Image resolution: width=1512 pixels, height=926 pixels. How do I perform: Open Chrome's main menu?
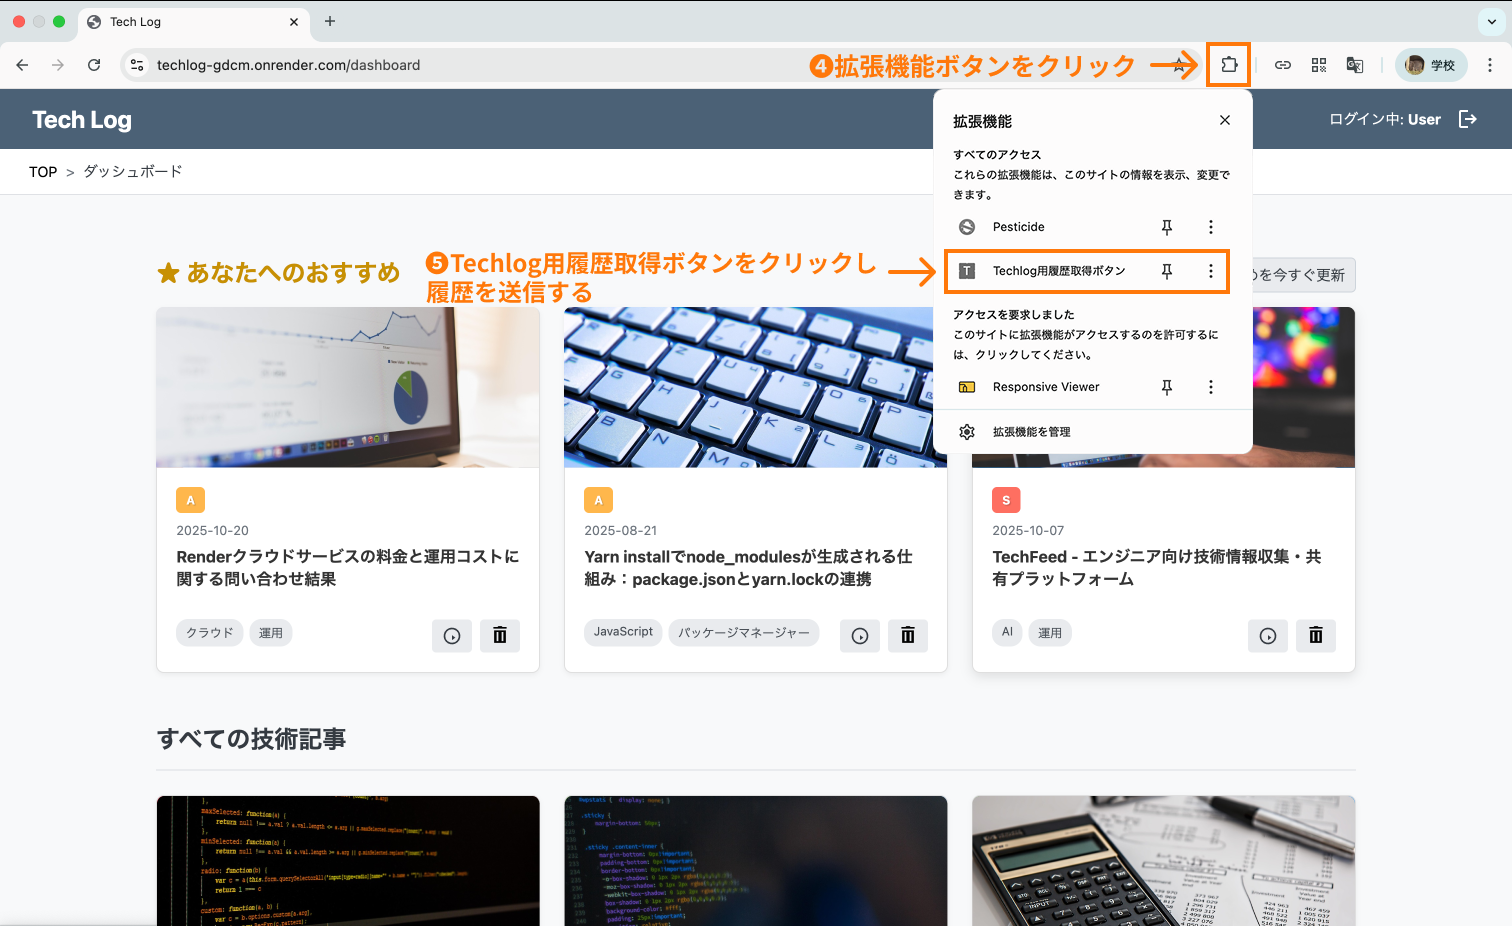click(x=1491, y=64)
